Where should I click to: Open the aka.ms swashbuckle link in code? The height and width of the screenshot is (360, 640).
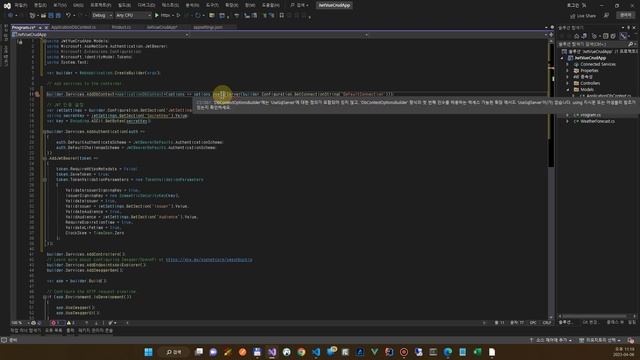[x=209, y=260]
